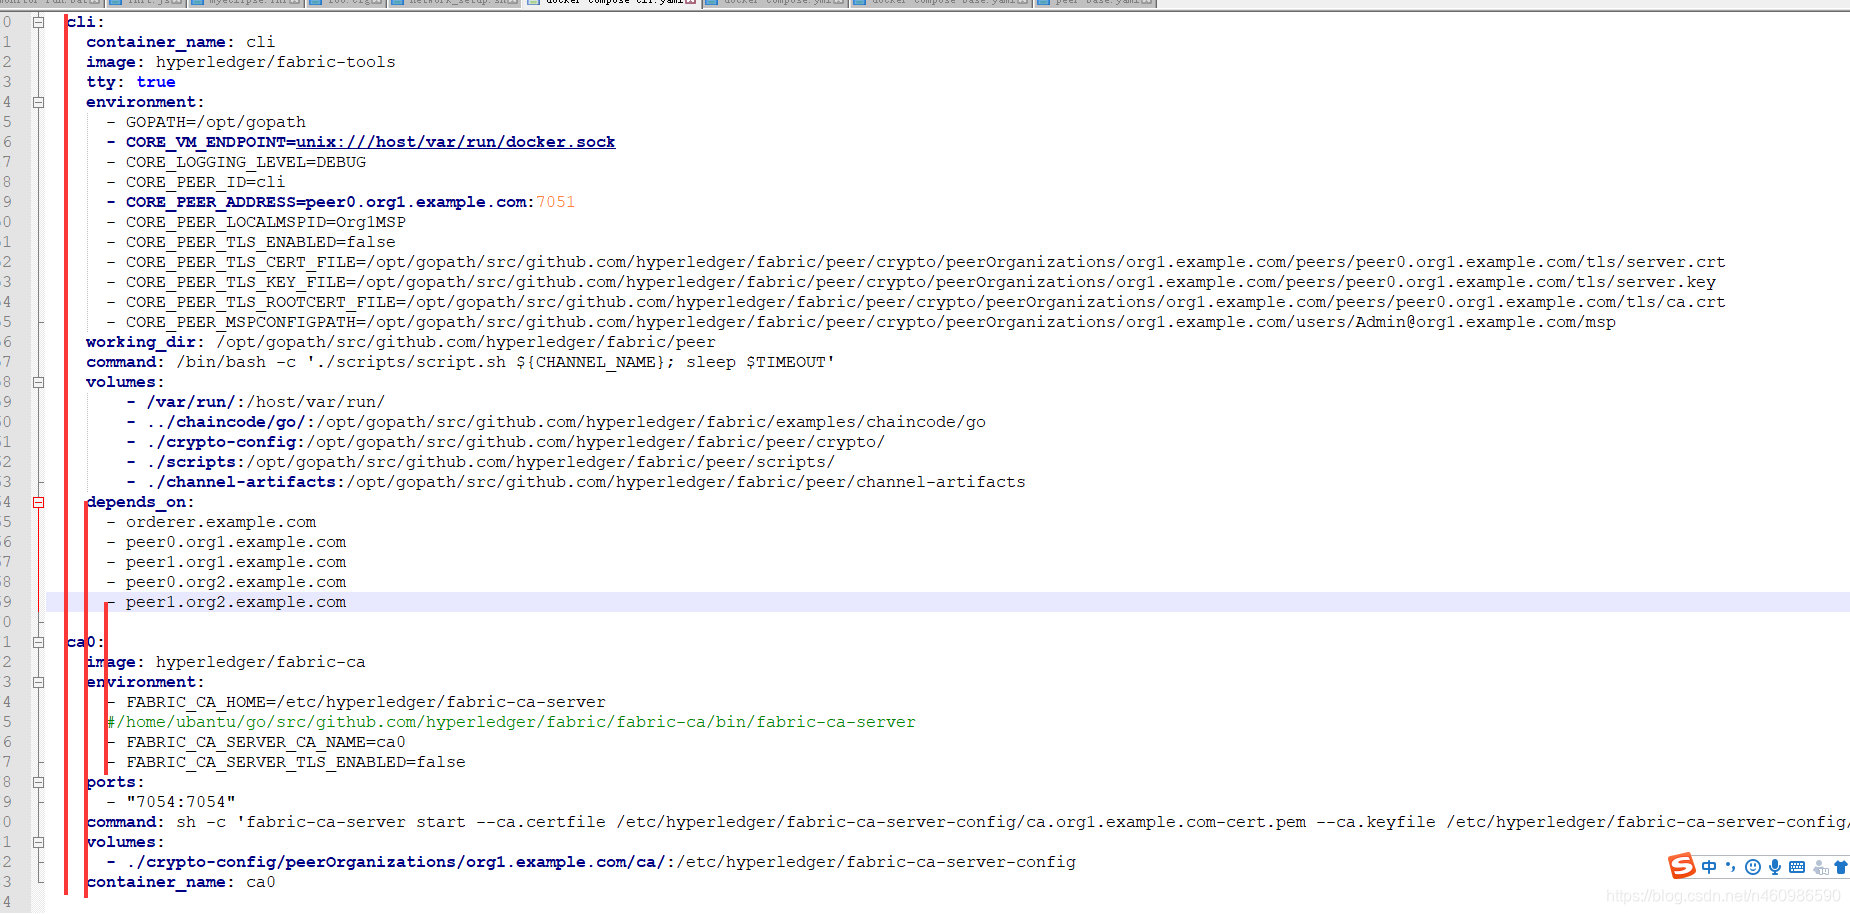
Task: Collapse the cli volumes: fold marker
Action: pyautogui.click(x=39, y=382)
